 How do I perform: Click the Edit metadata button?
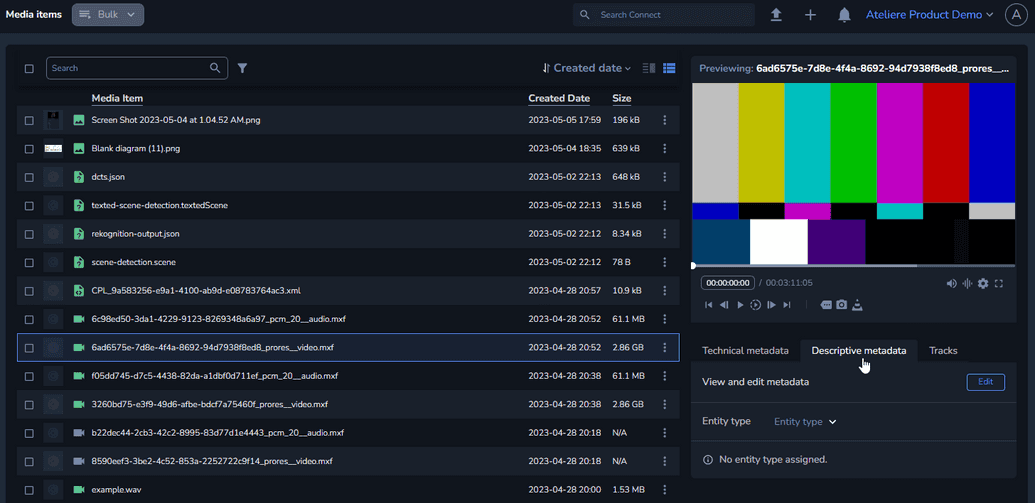(x=985, y=382)
